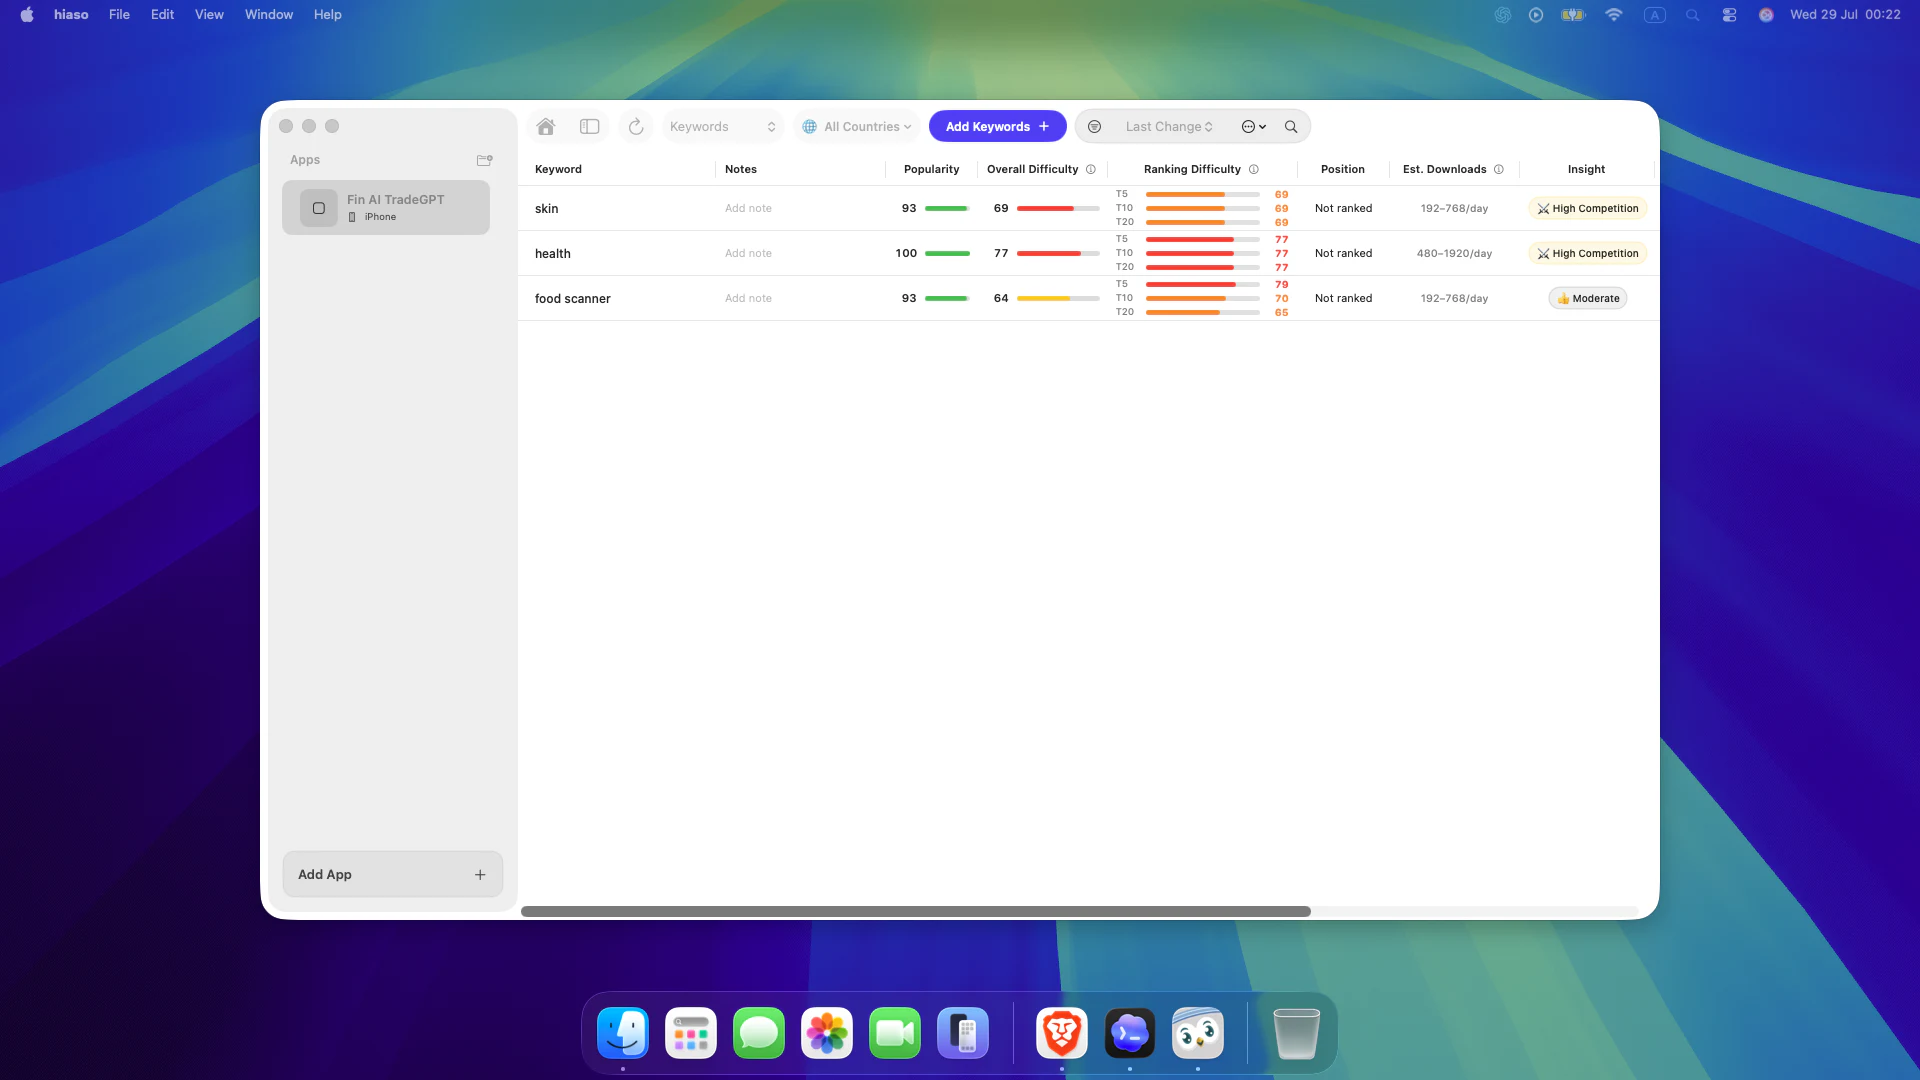Viewport: 1920px width, 1080px height.
Task: Open the File menu
Action: (x=119, y=14)
